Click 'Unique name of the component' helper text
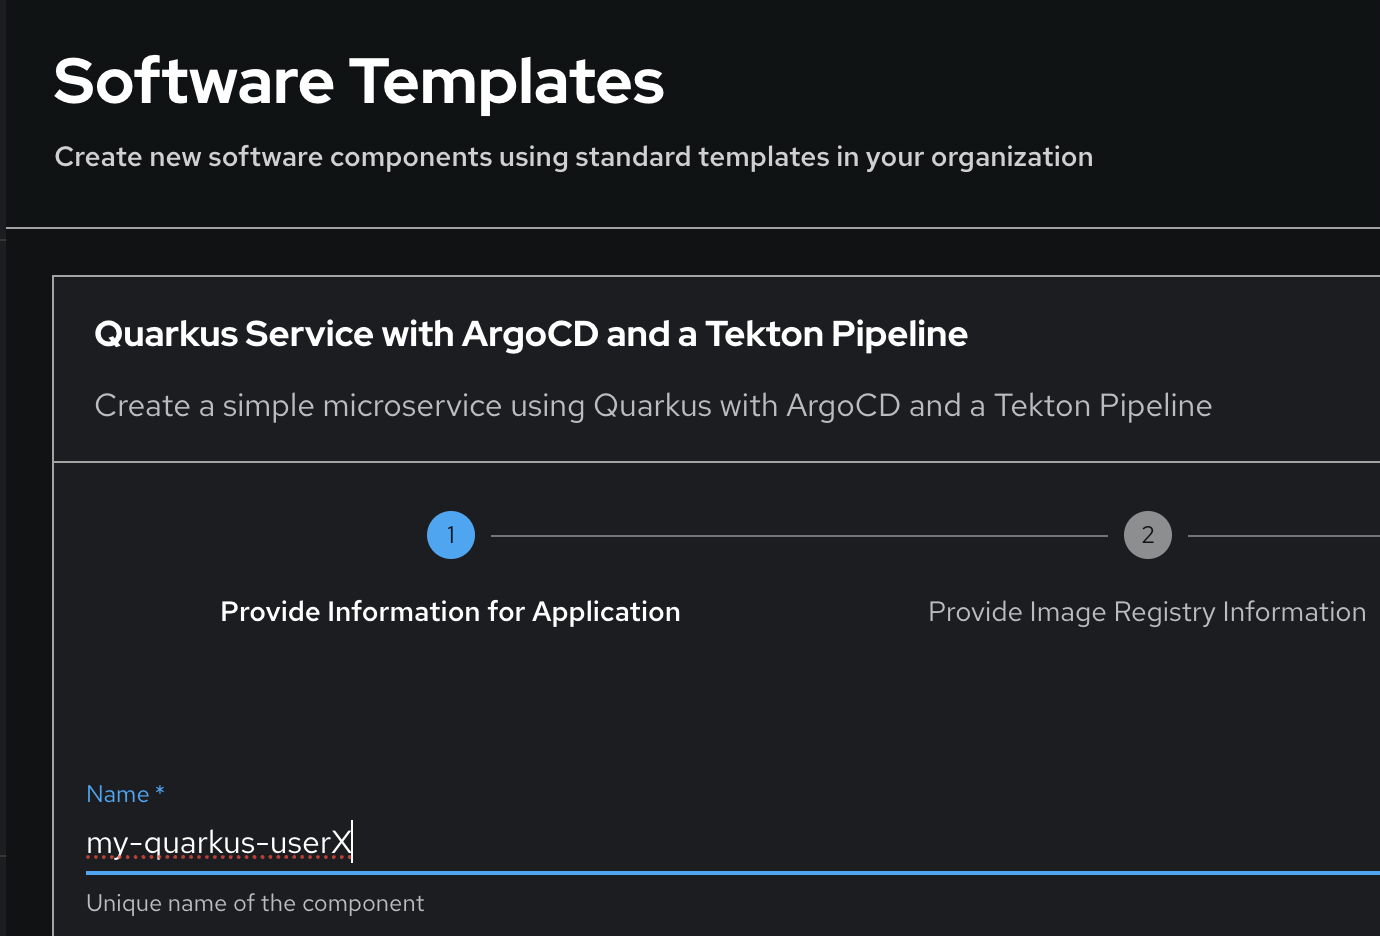The height and width of the screenshot is (936, 1380). point(255,903)
